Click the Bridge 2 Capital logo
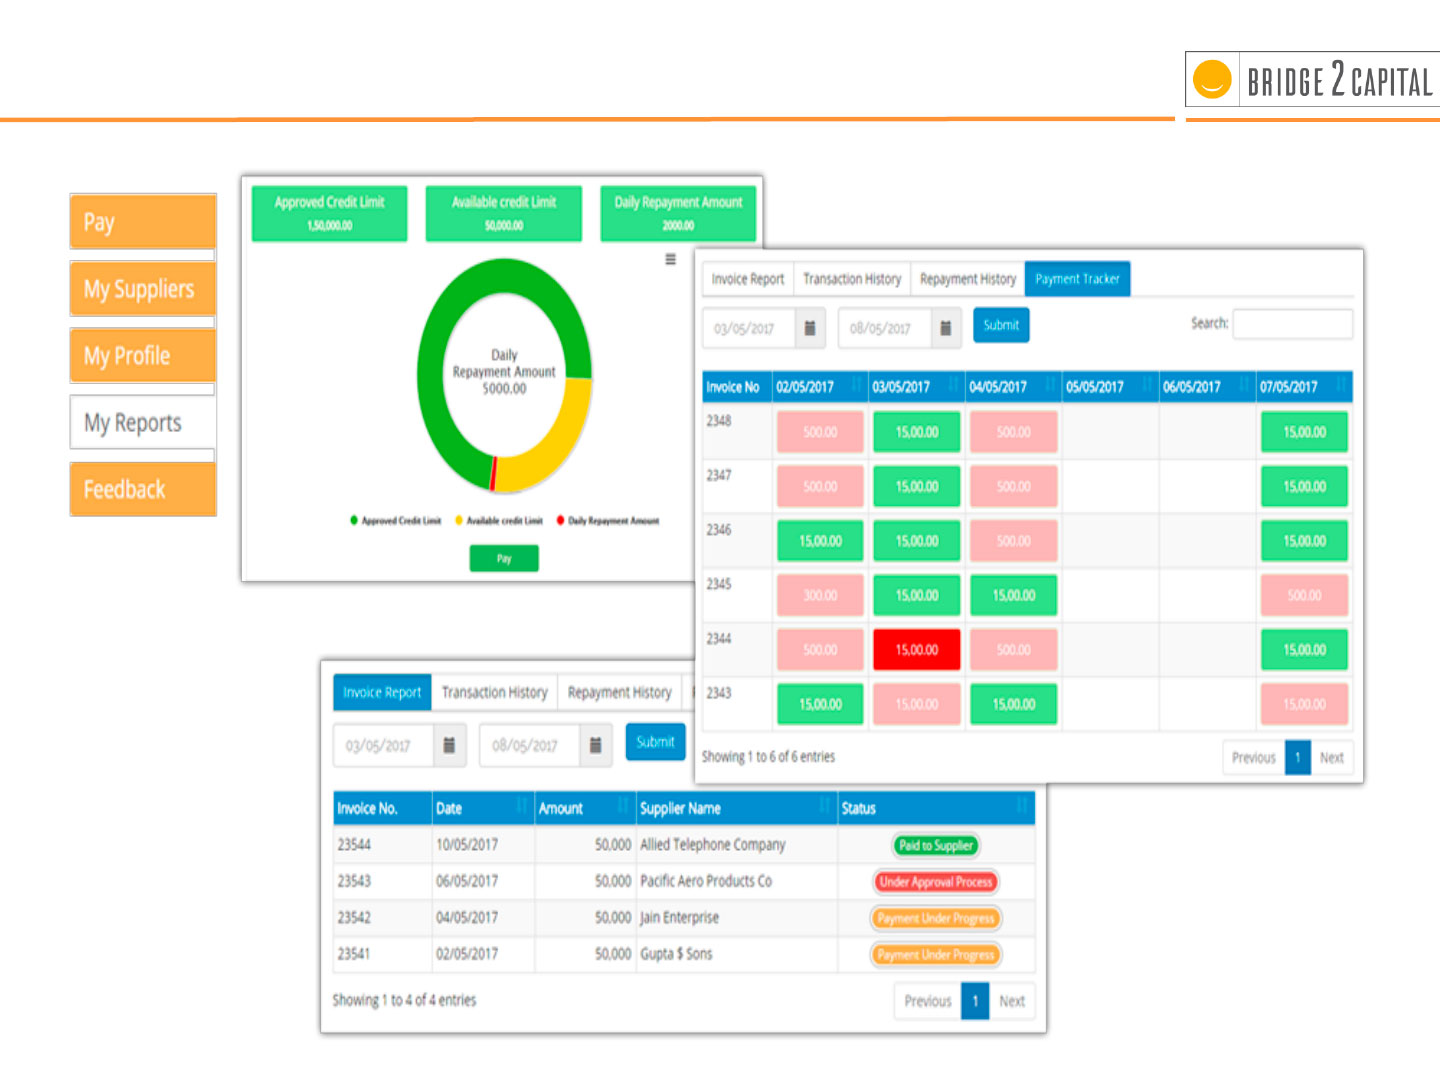The height and width of the screenshot is (1080, 1440). tap(1312, 80)
